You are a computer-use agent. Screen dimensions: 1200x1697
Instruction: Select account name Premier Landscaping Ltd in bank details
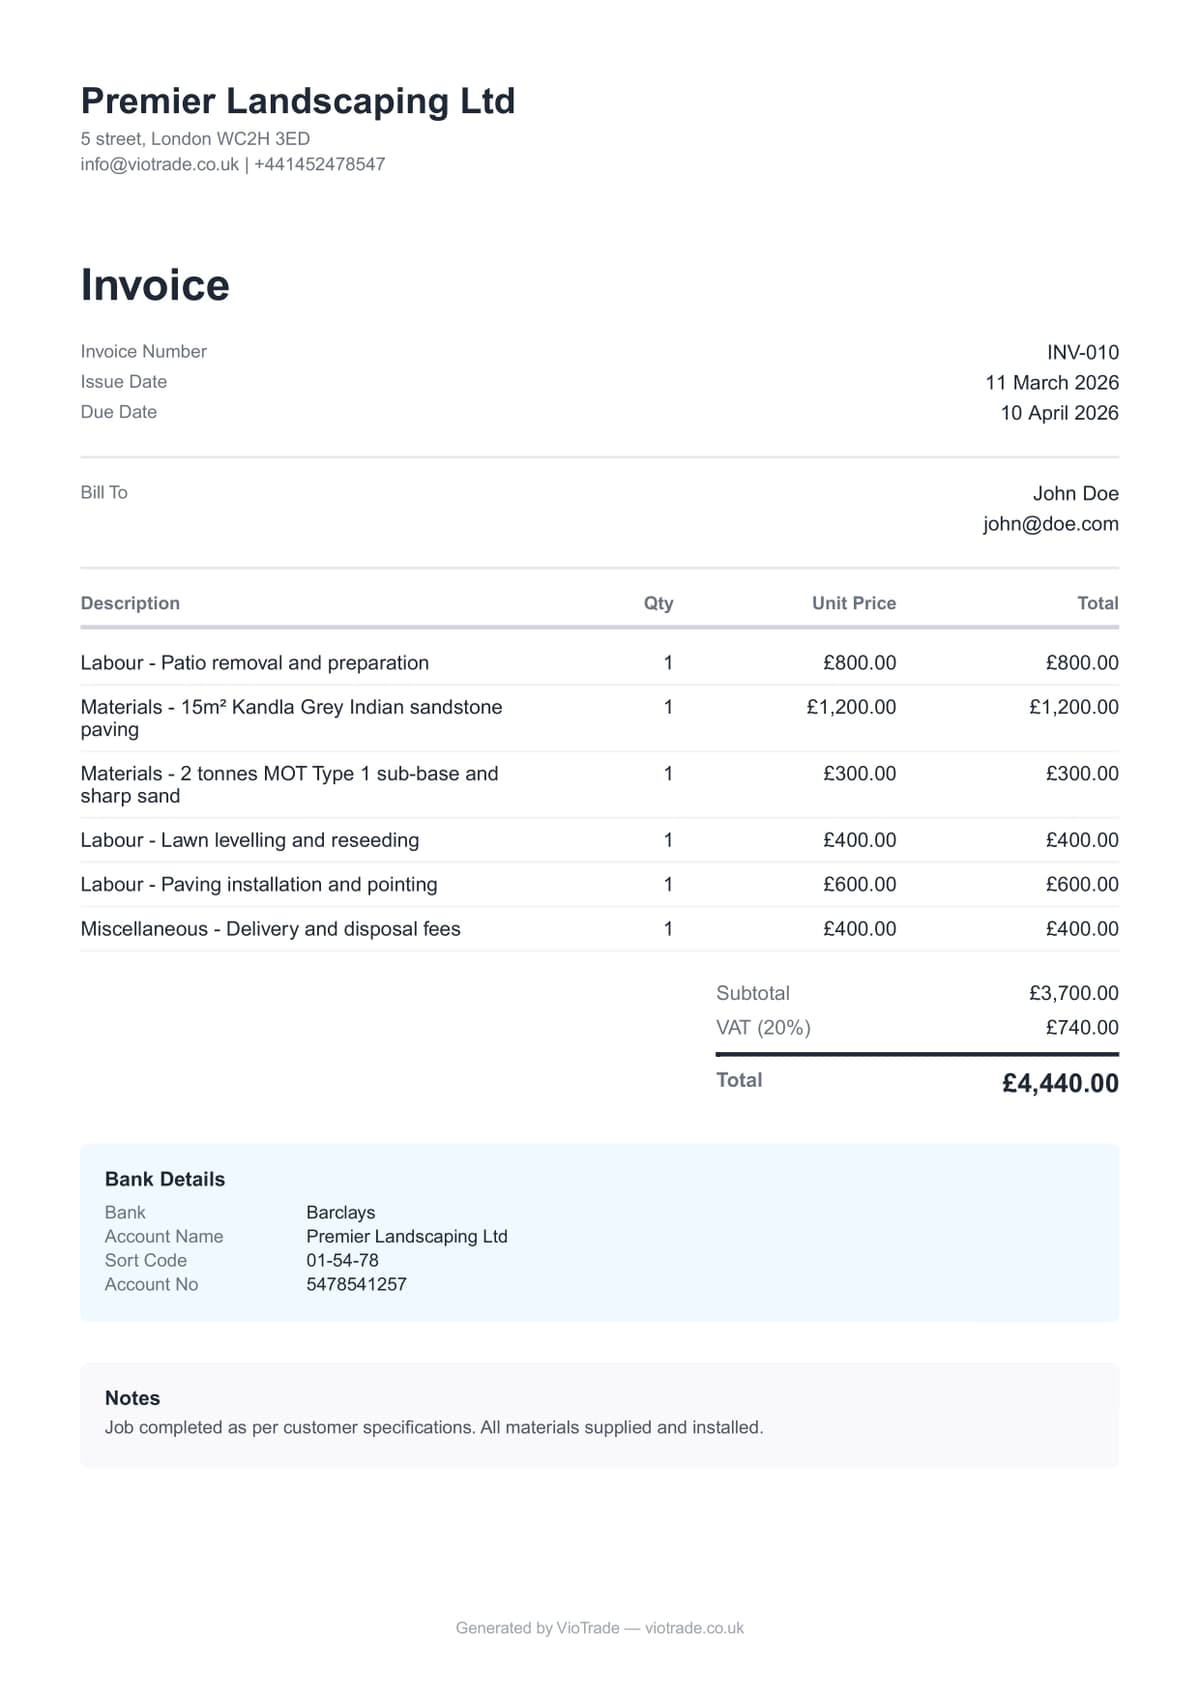pyautogui.click(x=407, y=1236)
